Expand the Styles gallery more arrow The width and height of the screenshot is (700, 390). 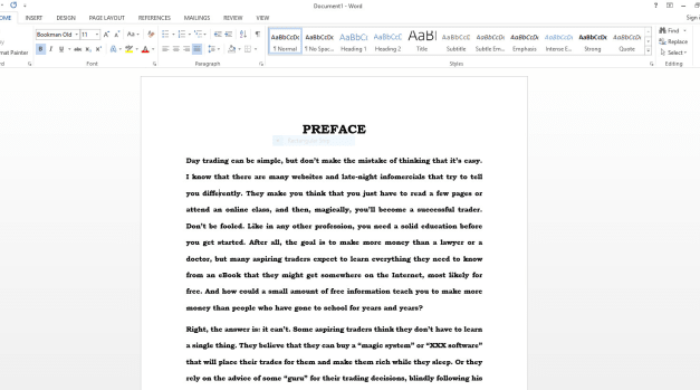648,51
